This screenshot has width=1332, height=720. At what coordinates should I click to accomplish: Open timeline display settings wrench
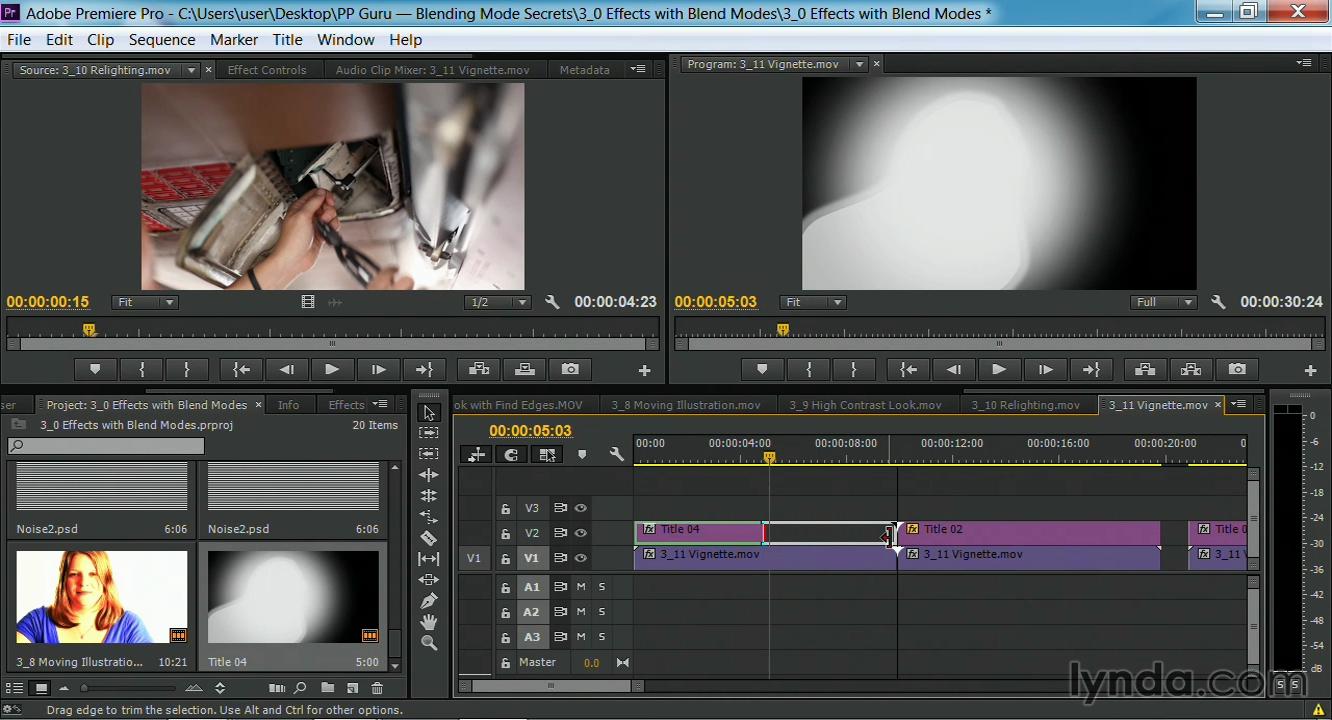click(616, 455)
